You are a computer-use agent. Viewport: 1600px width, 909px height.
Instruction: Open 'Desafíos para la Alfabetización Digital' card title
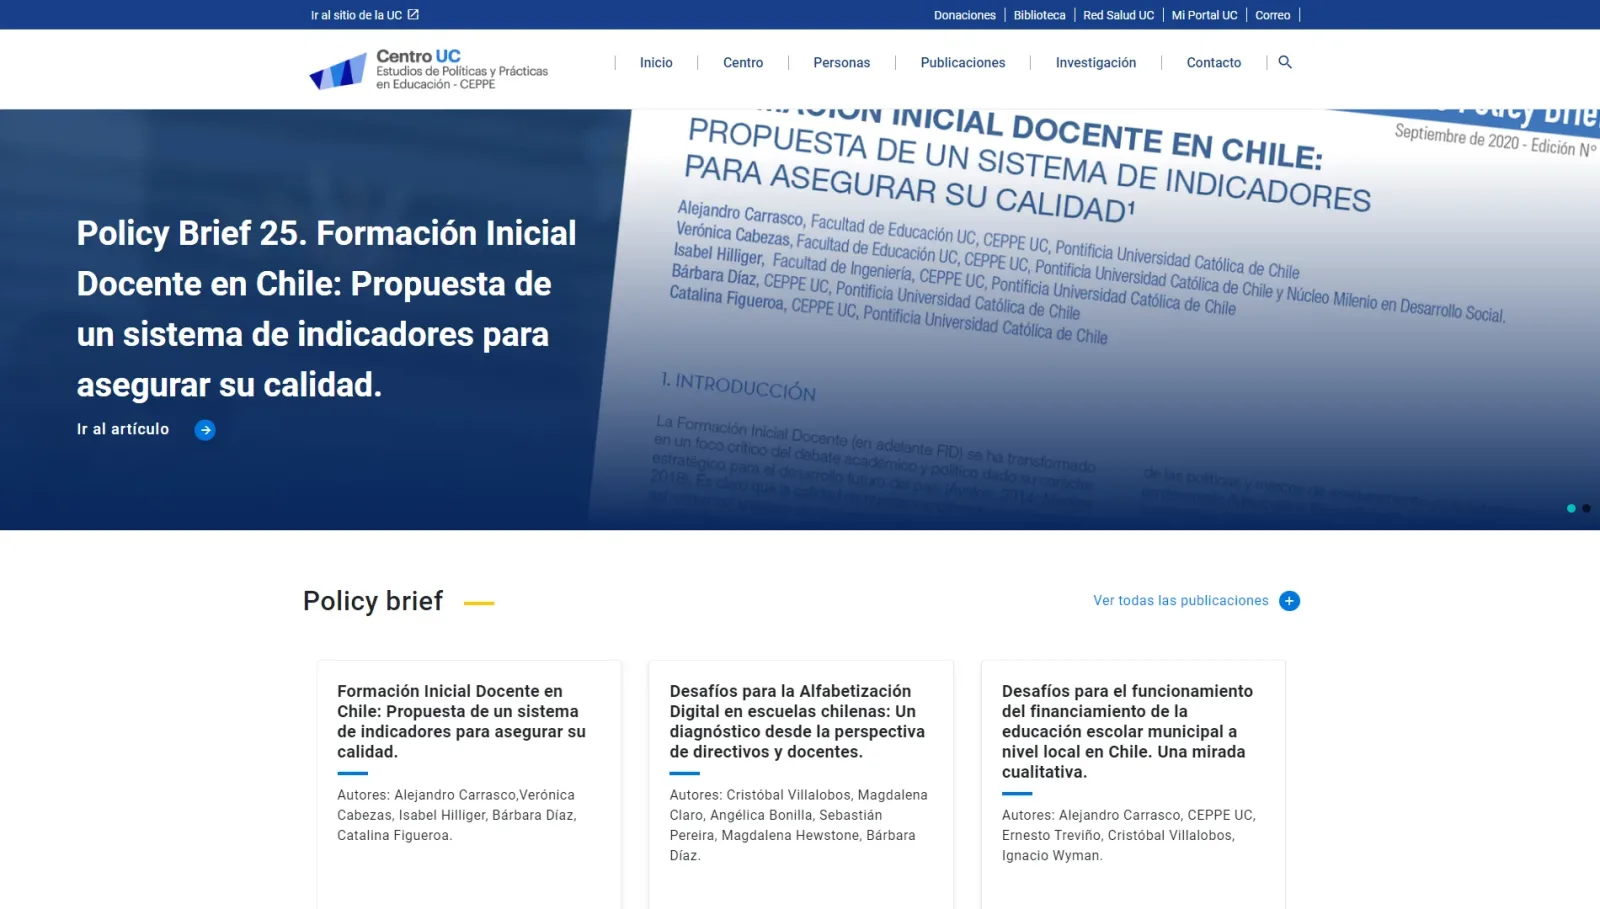[797, 721]
